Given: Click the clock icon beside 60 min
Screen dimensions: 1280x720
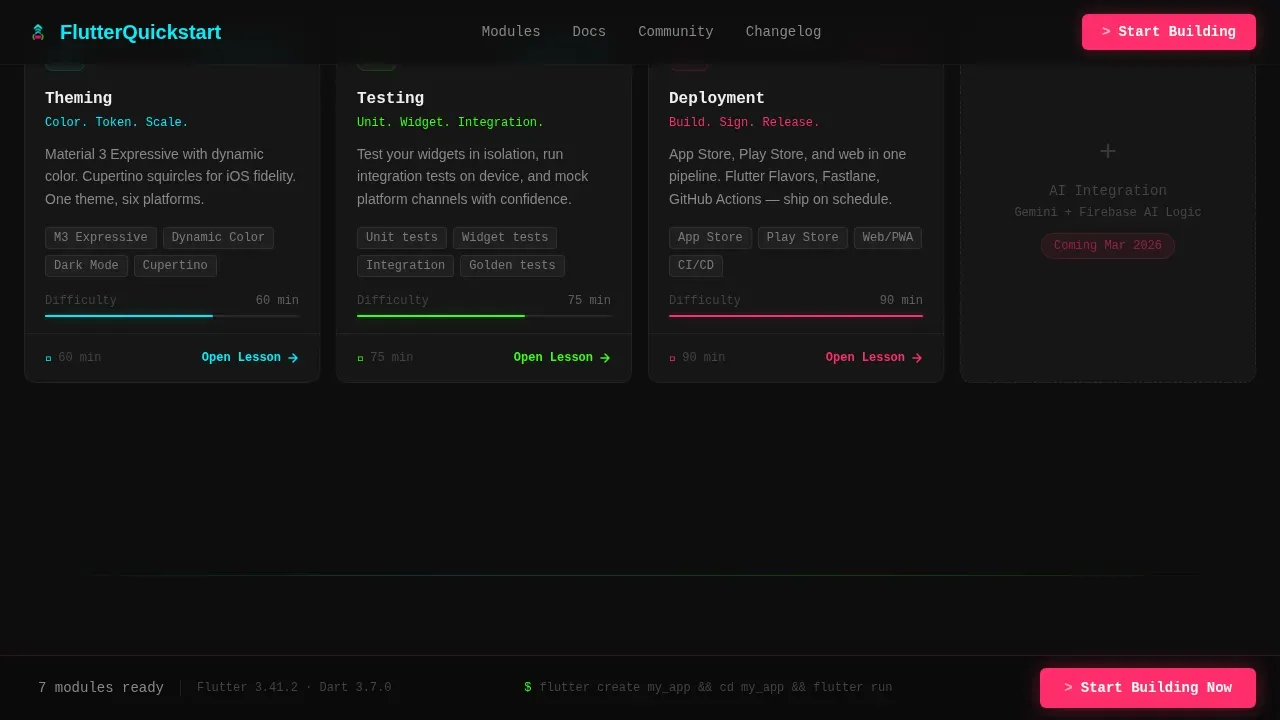Looking at the screenshot, I should point(48,358).
